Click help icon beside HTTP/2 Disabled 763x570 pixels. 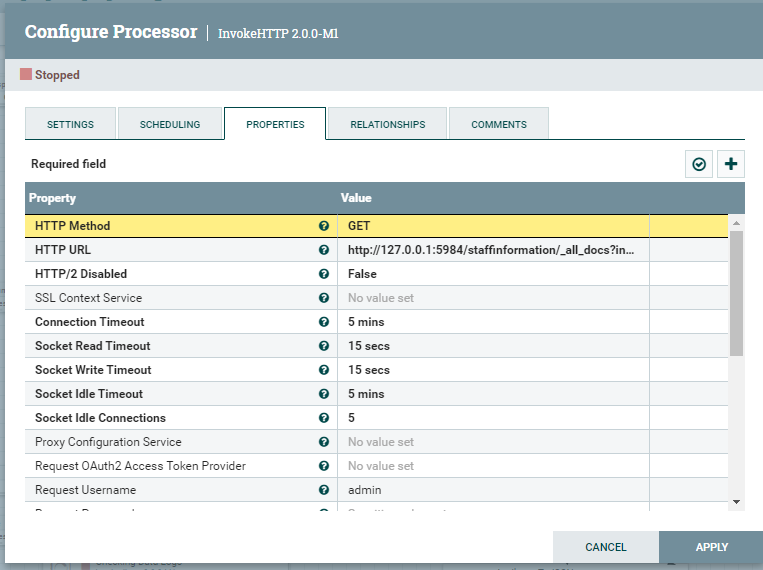click(x=324, y=274)
